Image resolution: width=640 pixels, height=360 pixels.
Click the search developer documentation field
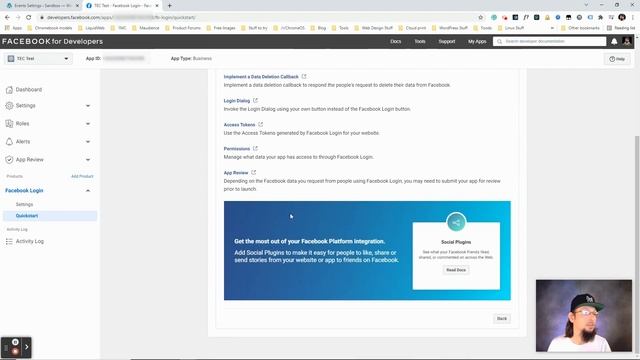click(x=549, y=41)
